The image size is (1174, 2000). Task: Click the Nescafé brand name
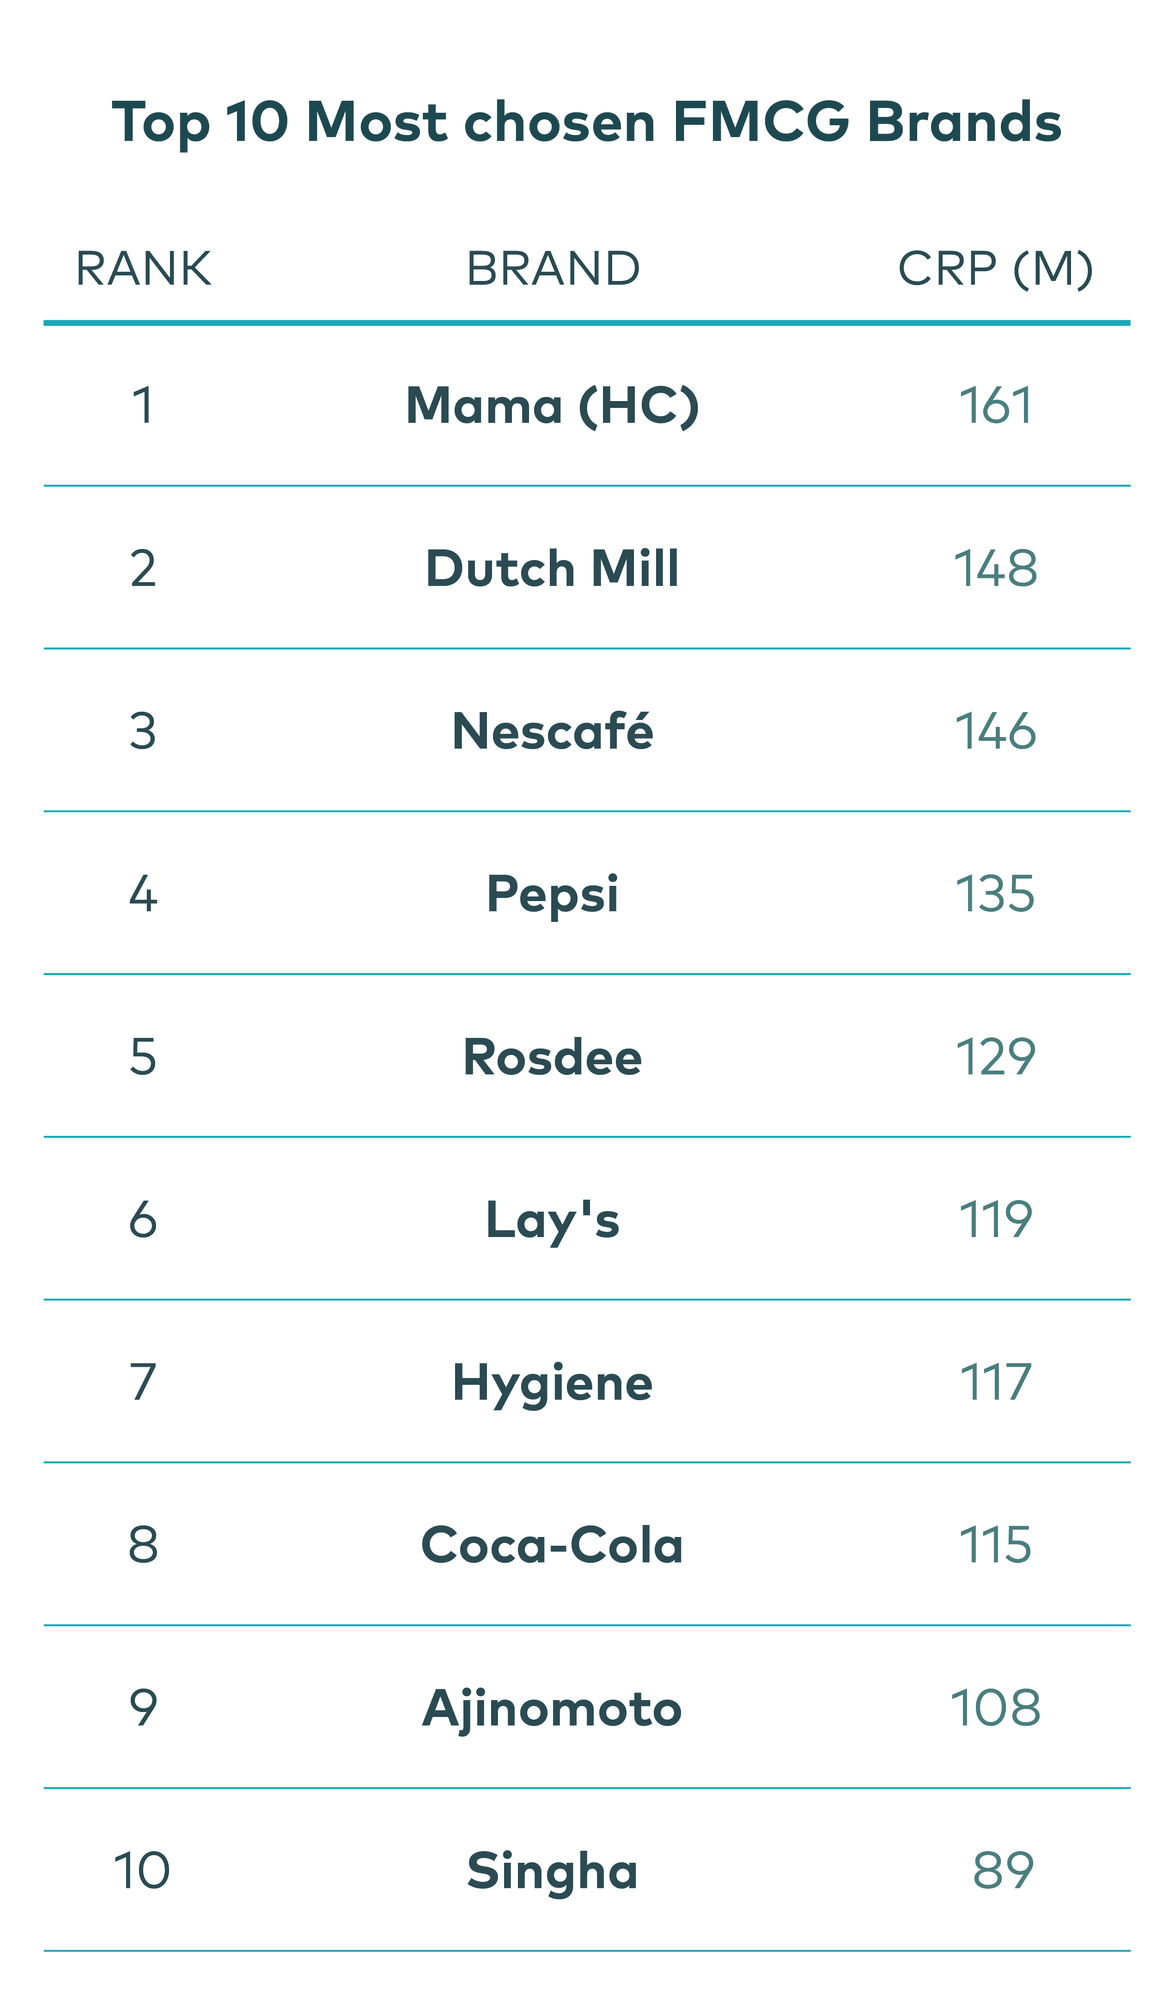coord(553,731)
